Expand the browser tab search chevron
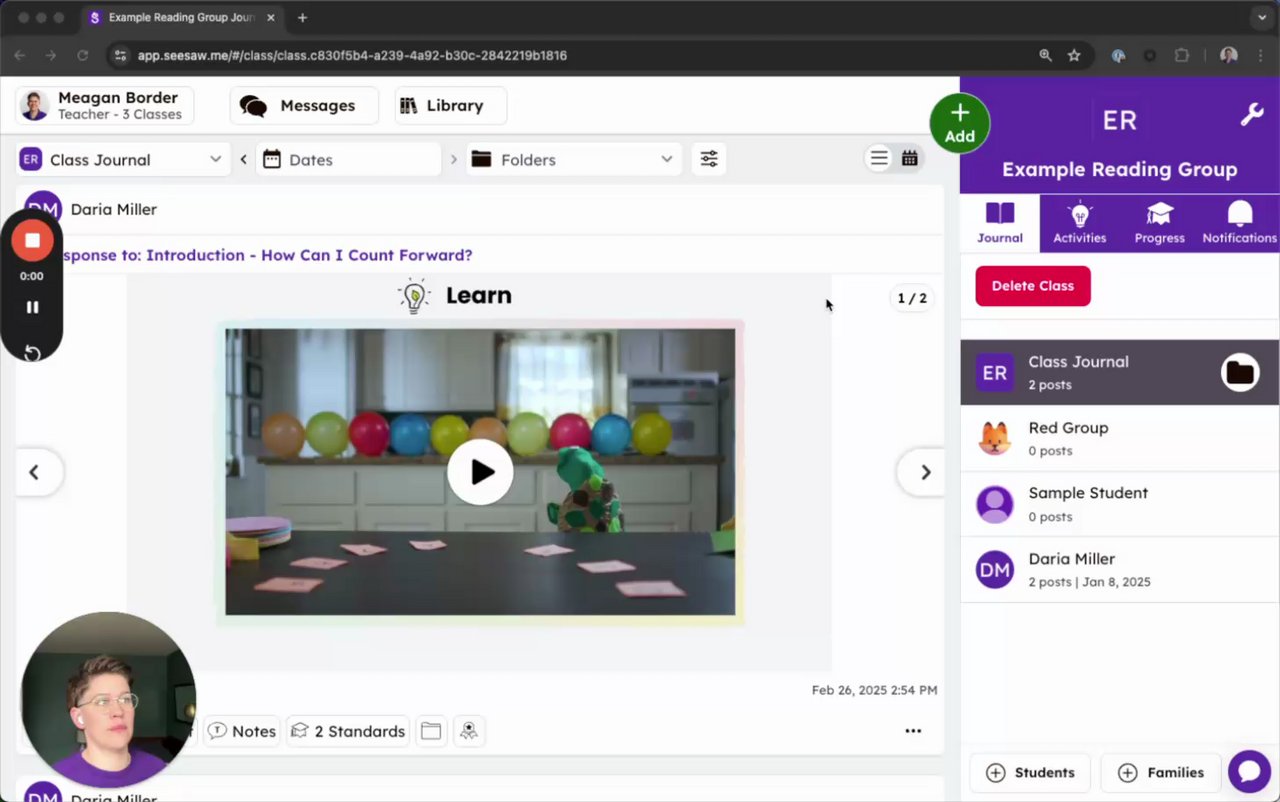 click(x=1261, y=18)
